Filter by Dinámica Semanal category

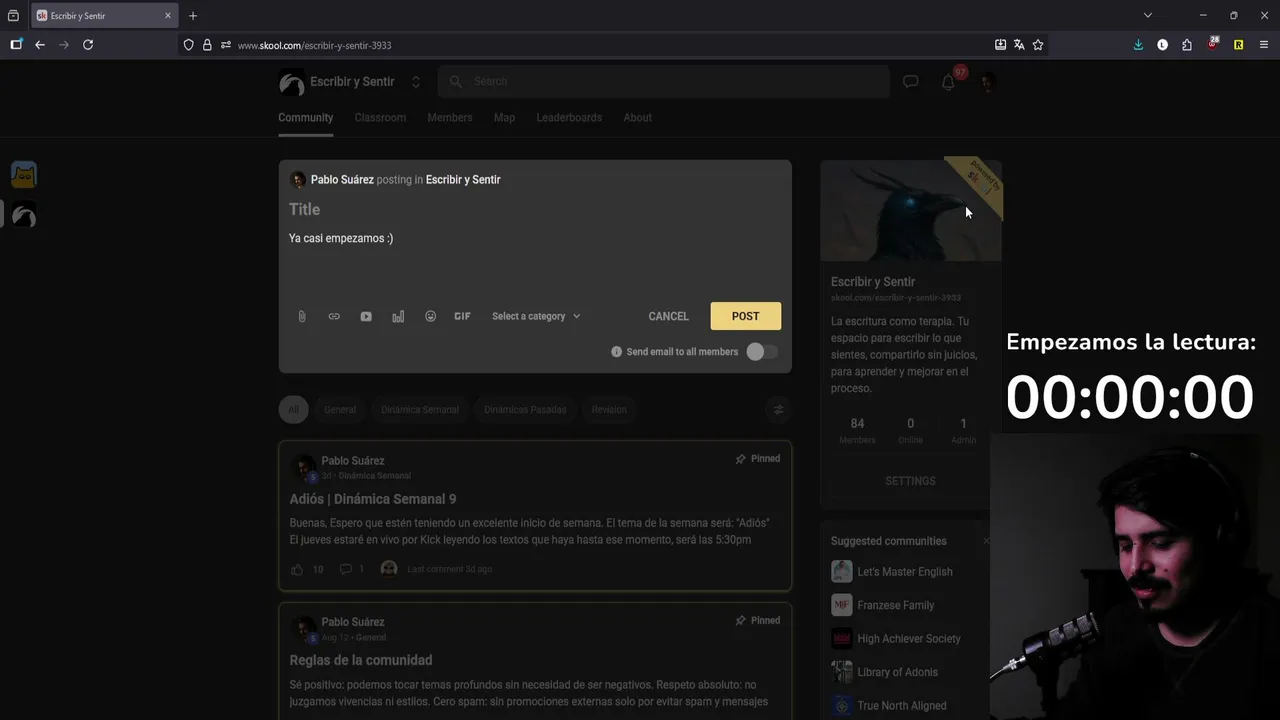tap(420, 409)
